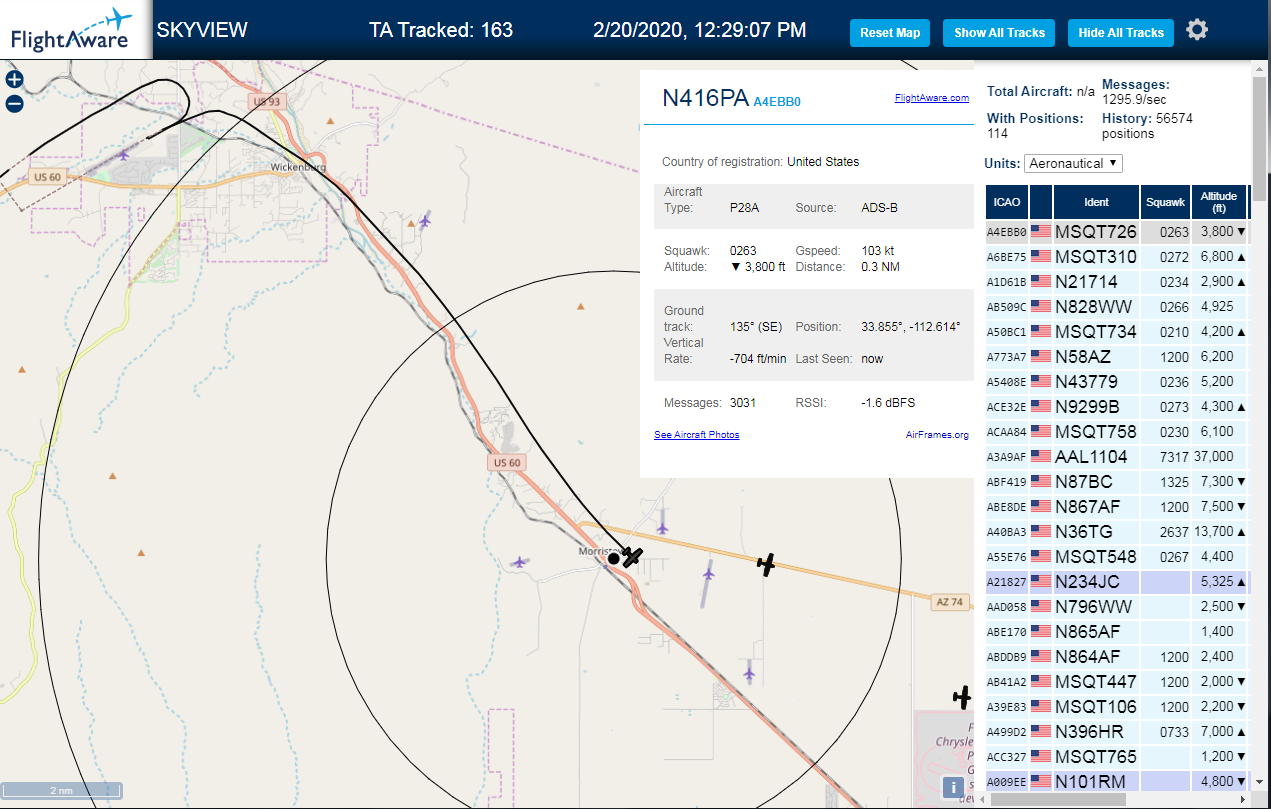The height and width of the screenshot is (809, 1271).
Task: Select the N867AF aircraft row
Action: click(x=1116, y=507)
